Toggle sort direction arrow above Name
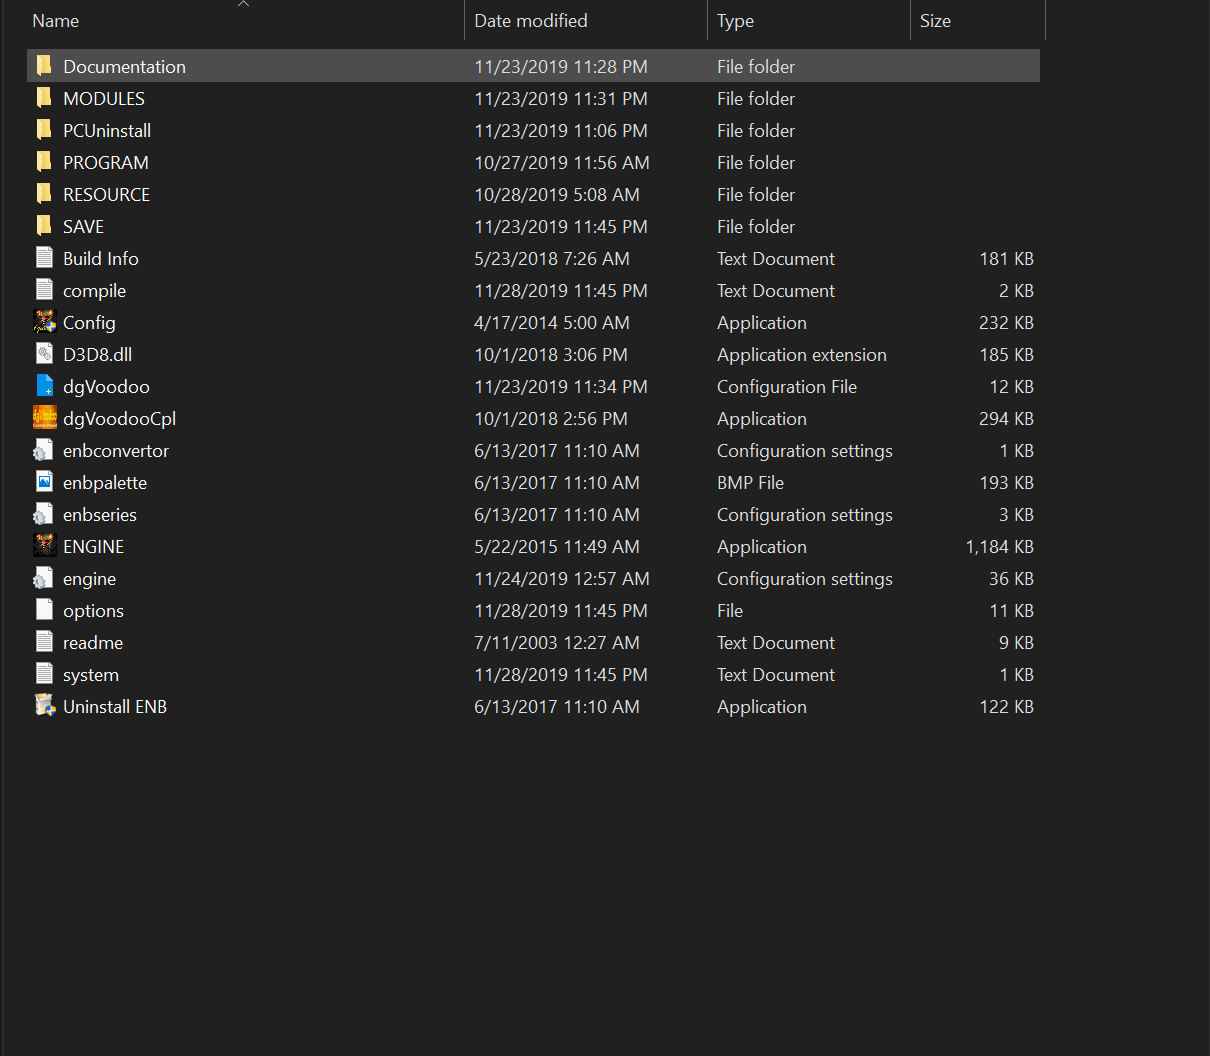This screenshot has height=1056, width=1210. [x=243, y=4]
